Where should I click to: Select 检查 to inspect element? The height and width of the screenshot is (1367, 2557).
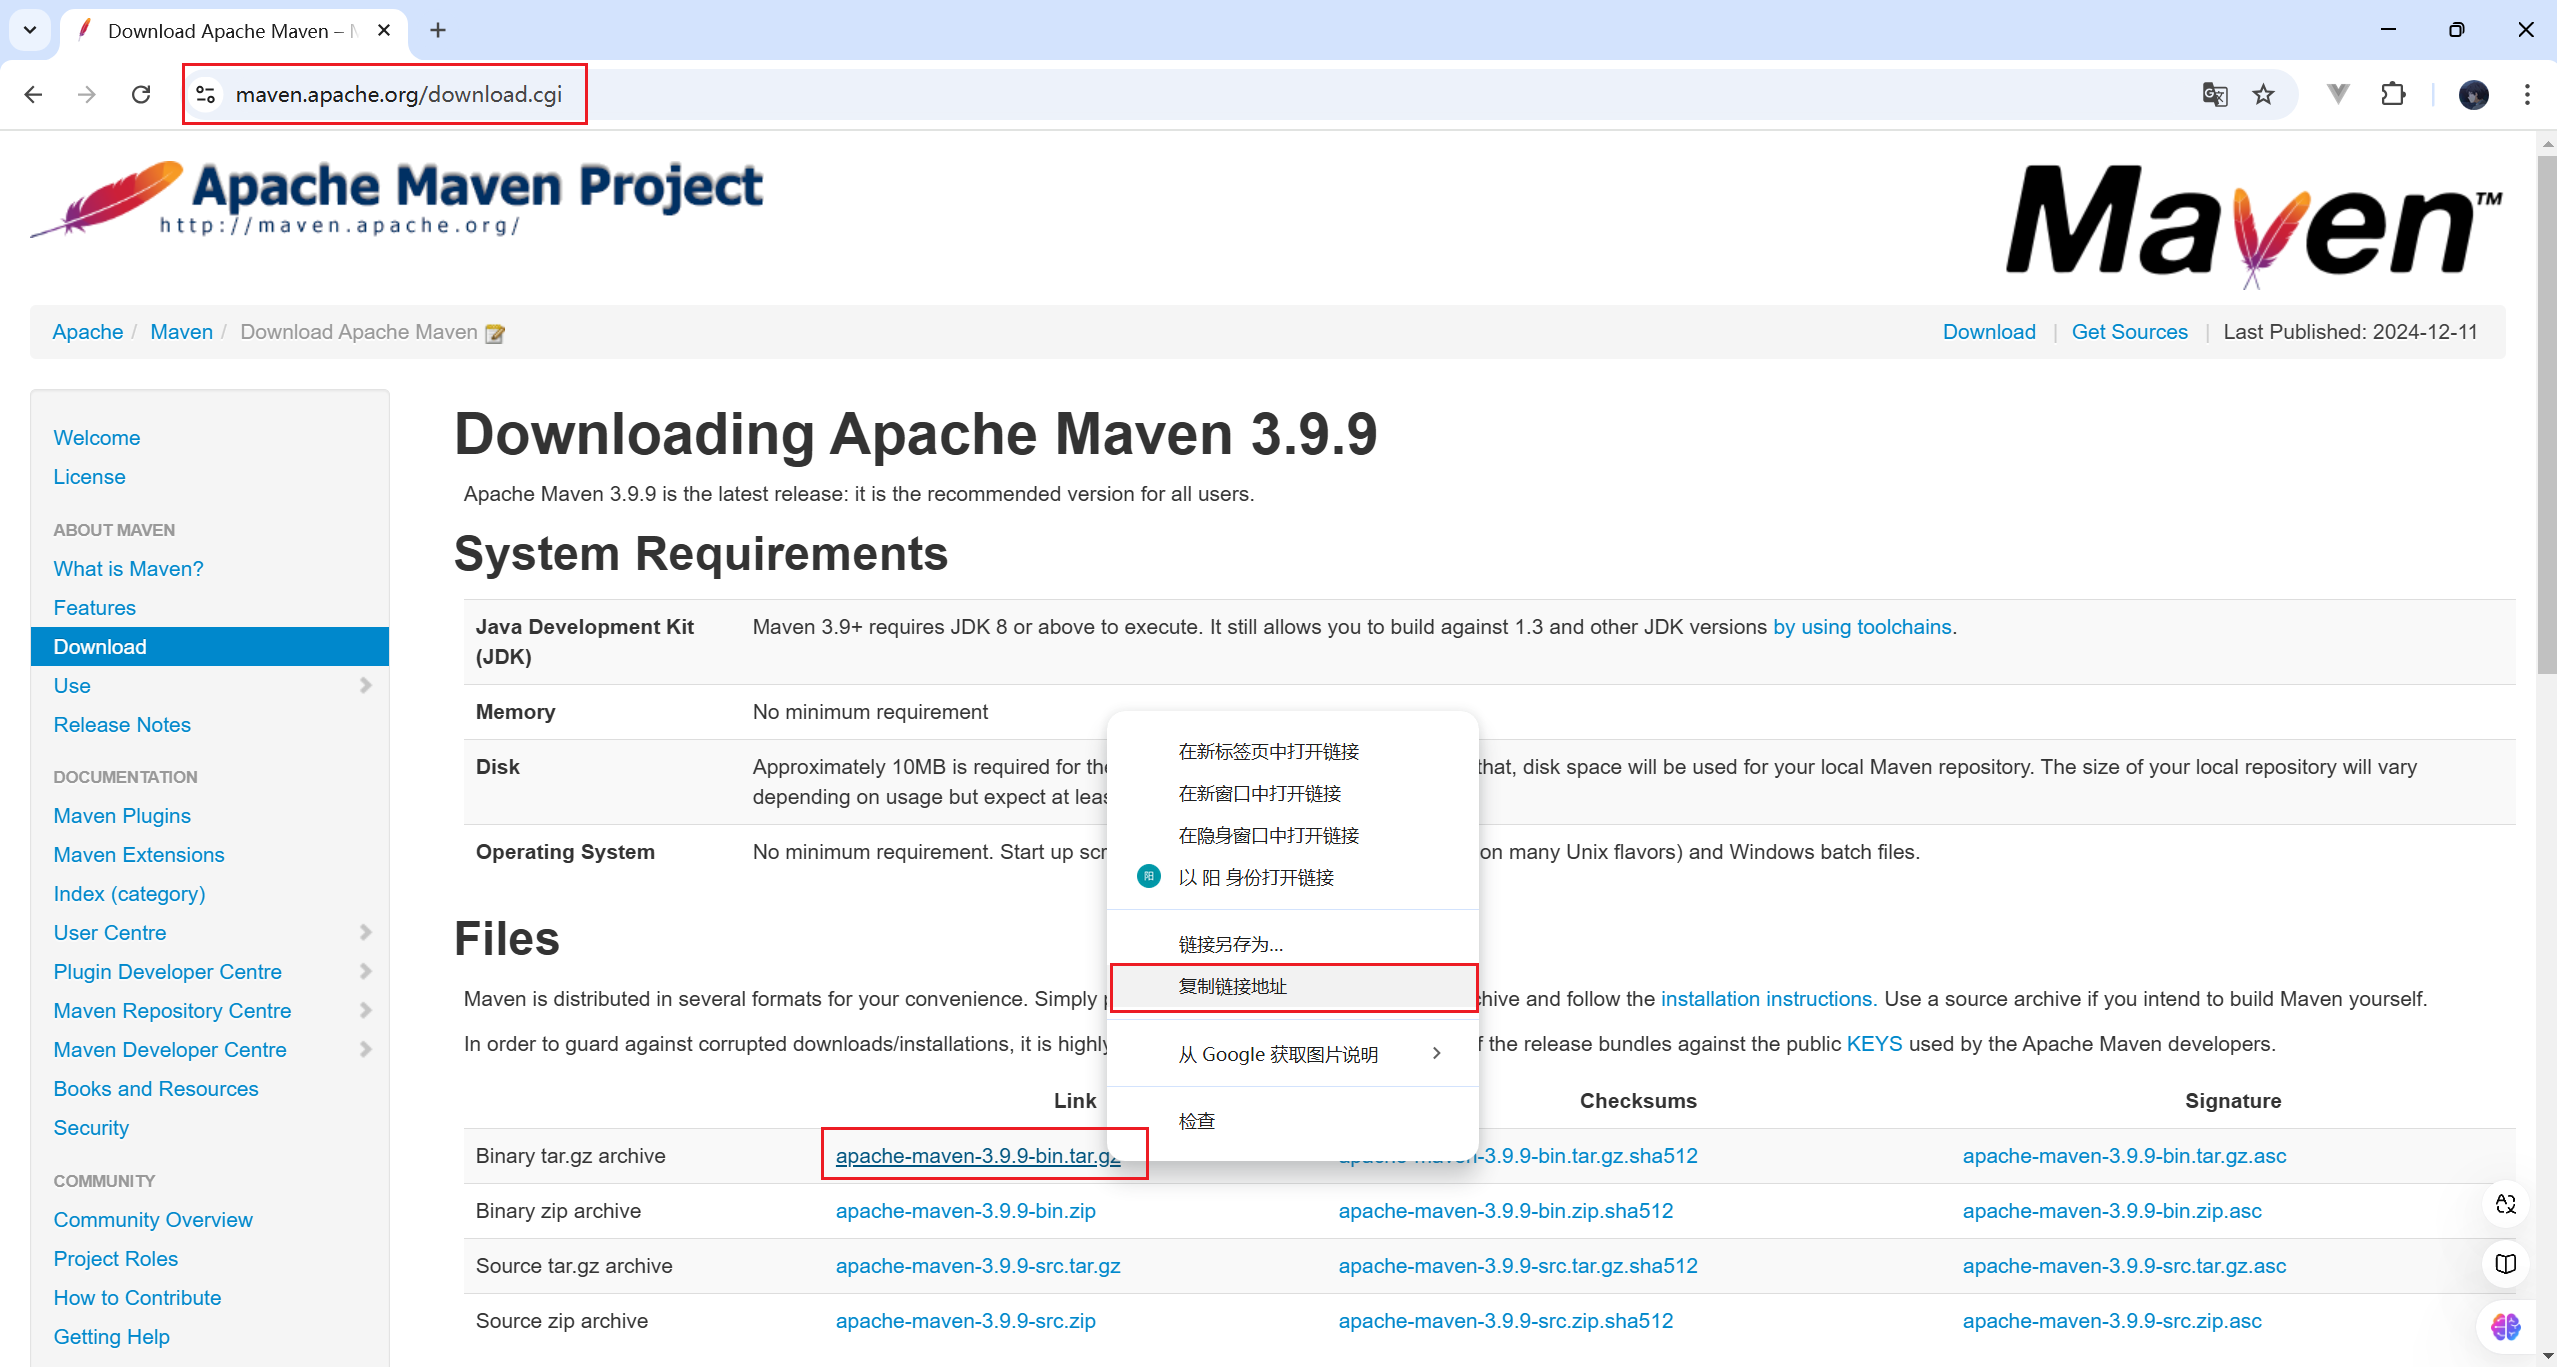click(1293, 1121)
